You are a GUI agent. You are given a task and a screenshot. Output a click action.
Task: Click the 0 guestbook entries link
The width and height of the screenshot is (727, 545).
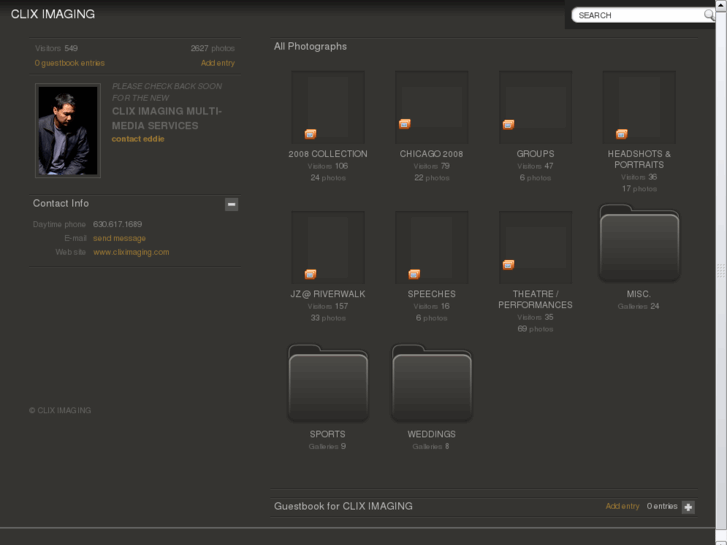coord(70,63)
